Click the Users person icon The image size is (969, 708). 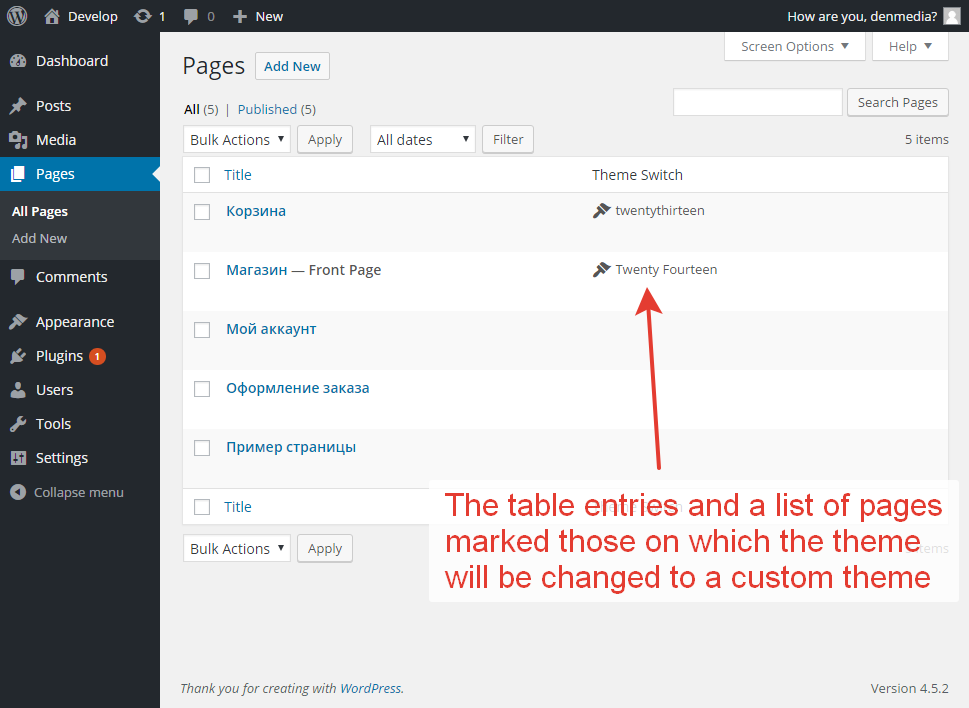(x=18, y=390)
